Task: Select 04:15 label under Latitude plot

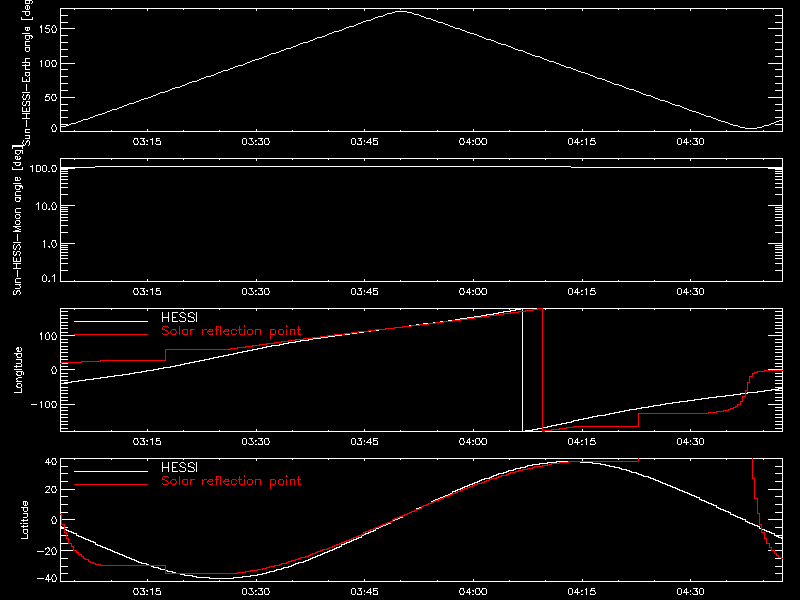Action: click(x=582, y=591)
